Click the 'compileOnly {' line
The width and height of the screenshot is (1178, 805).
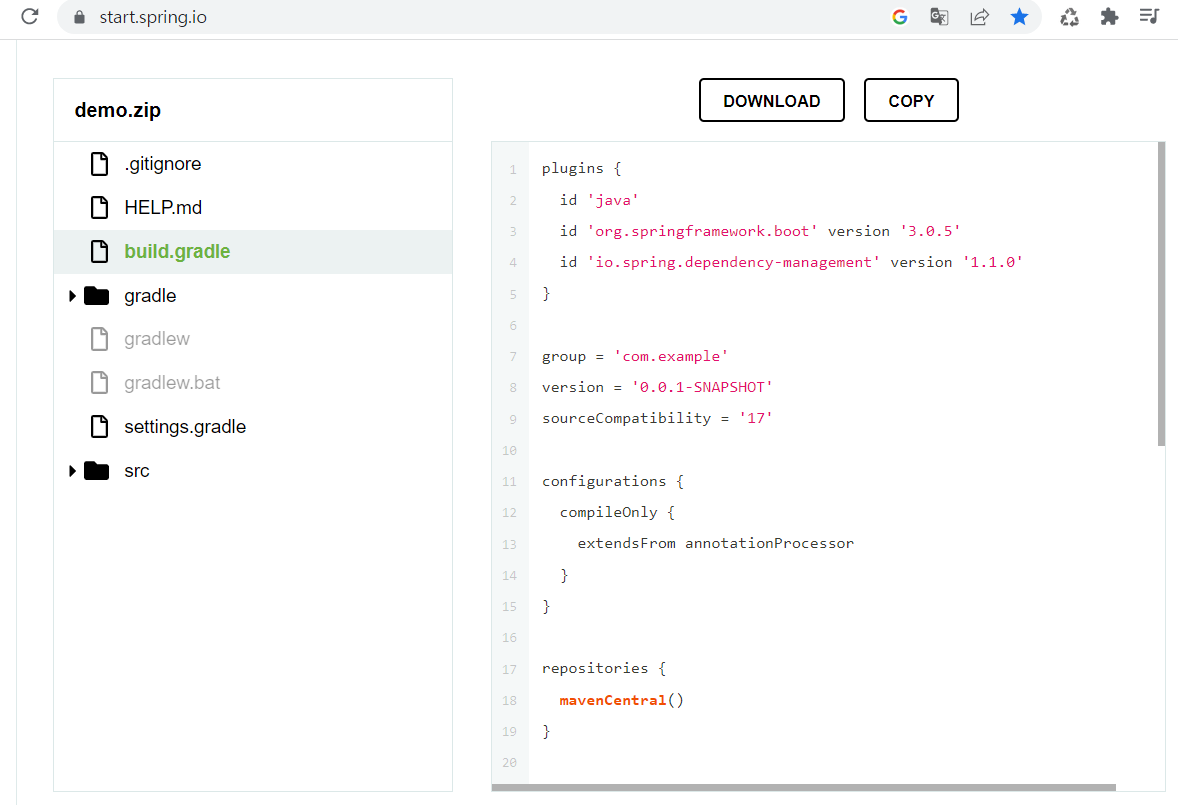point(618,512)
